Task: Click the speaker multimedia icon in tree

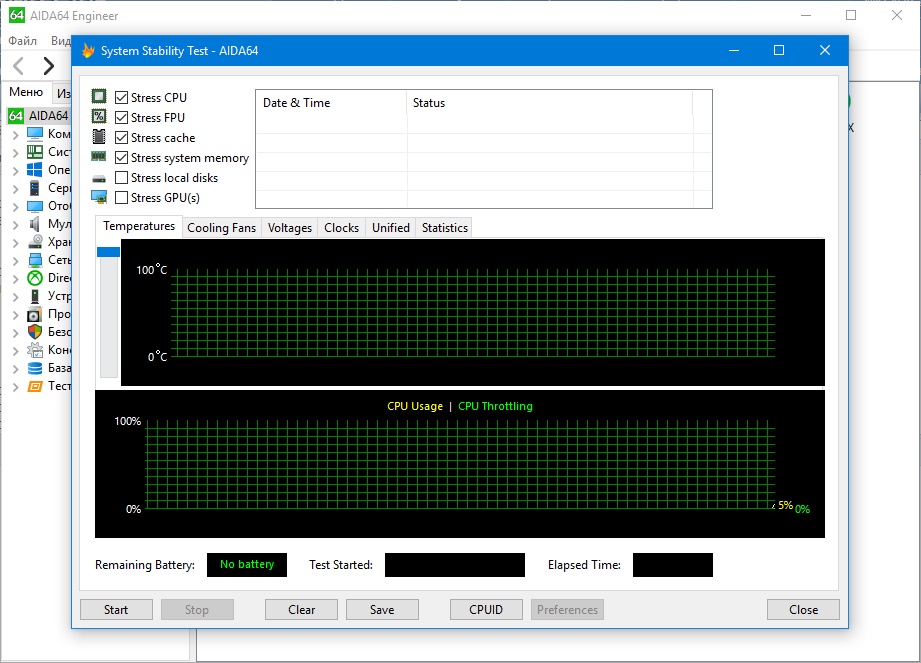Action: pyautogui.click(x=35, y=224)
